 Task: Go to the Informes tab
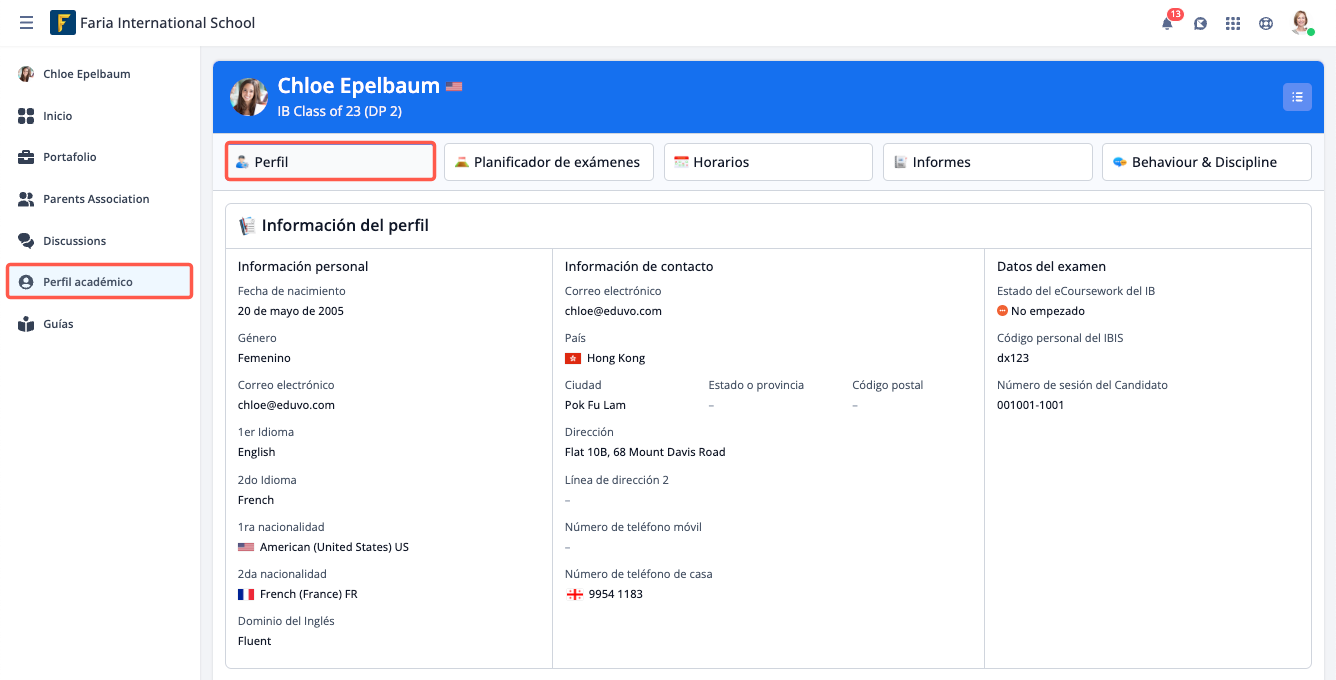pyautogui.click(x=987, y=162)
